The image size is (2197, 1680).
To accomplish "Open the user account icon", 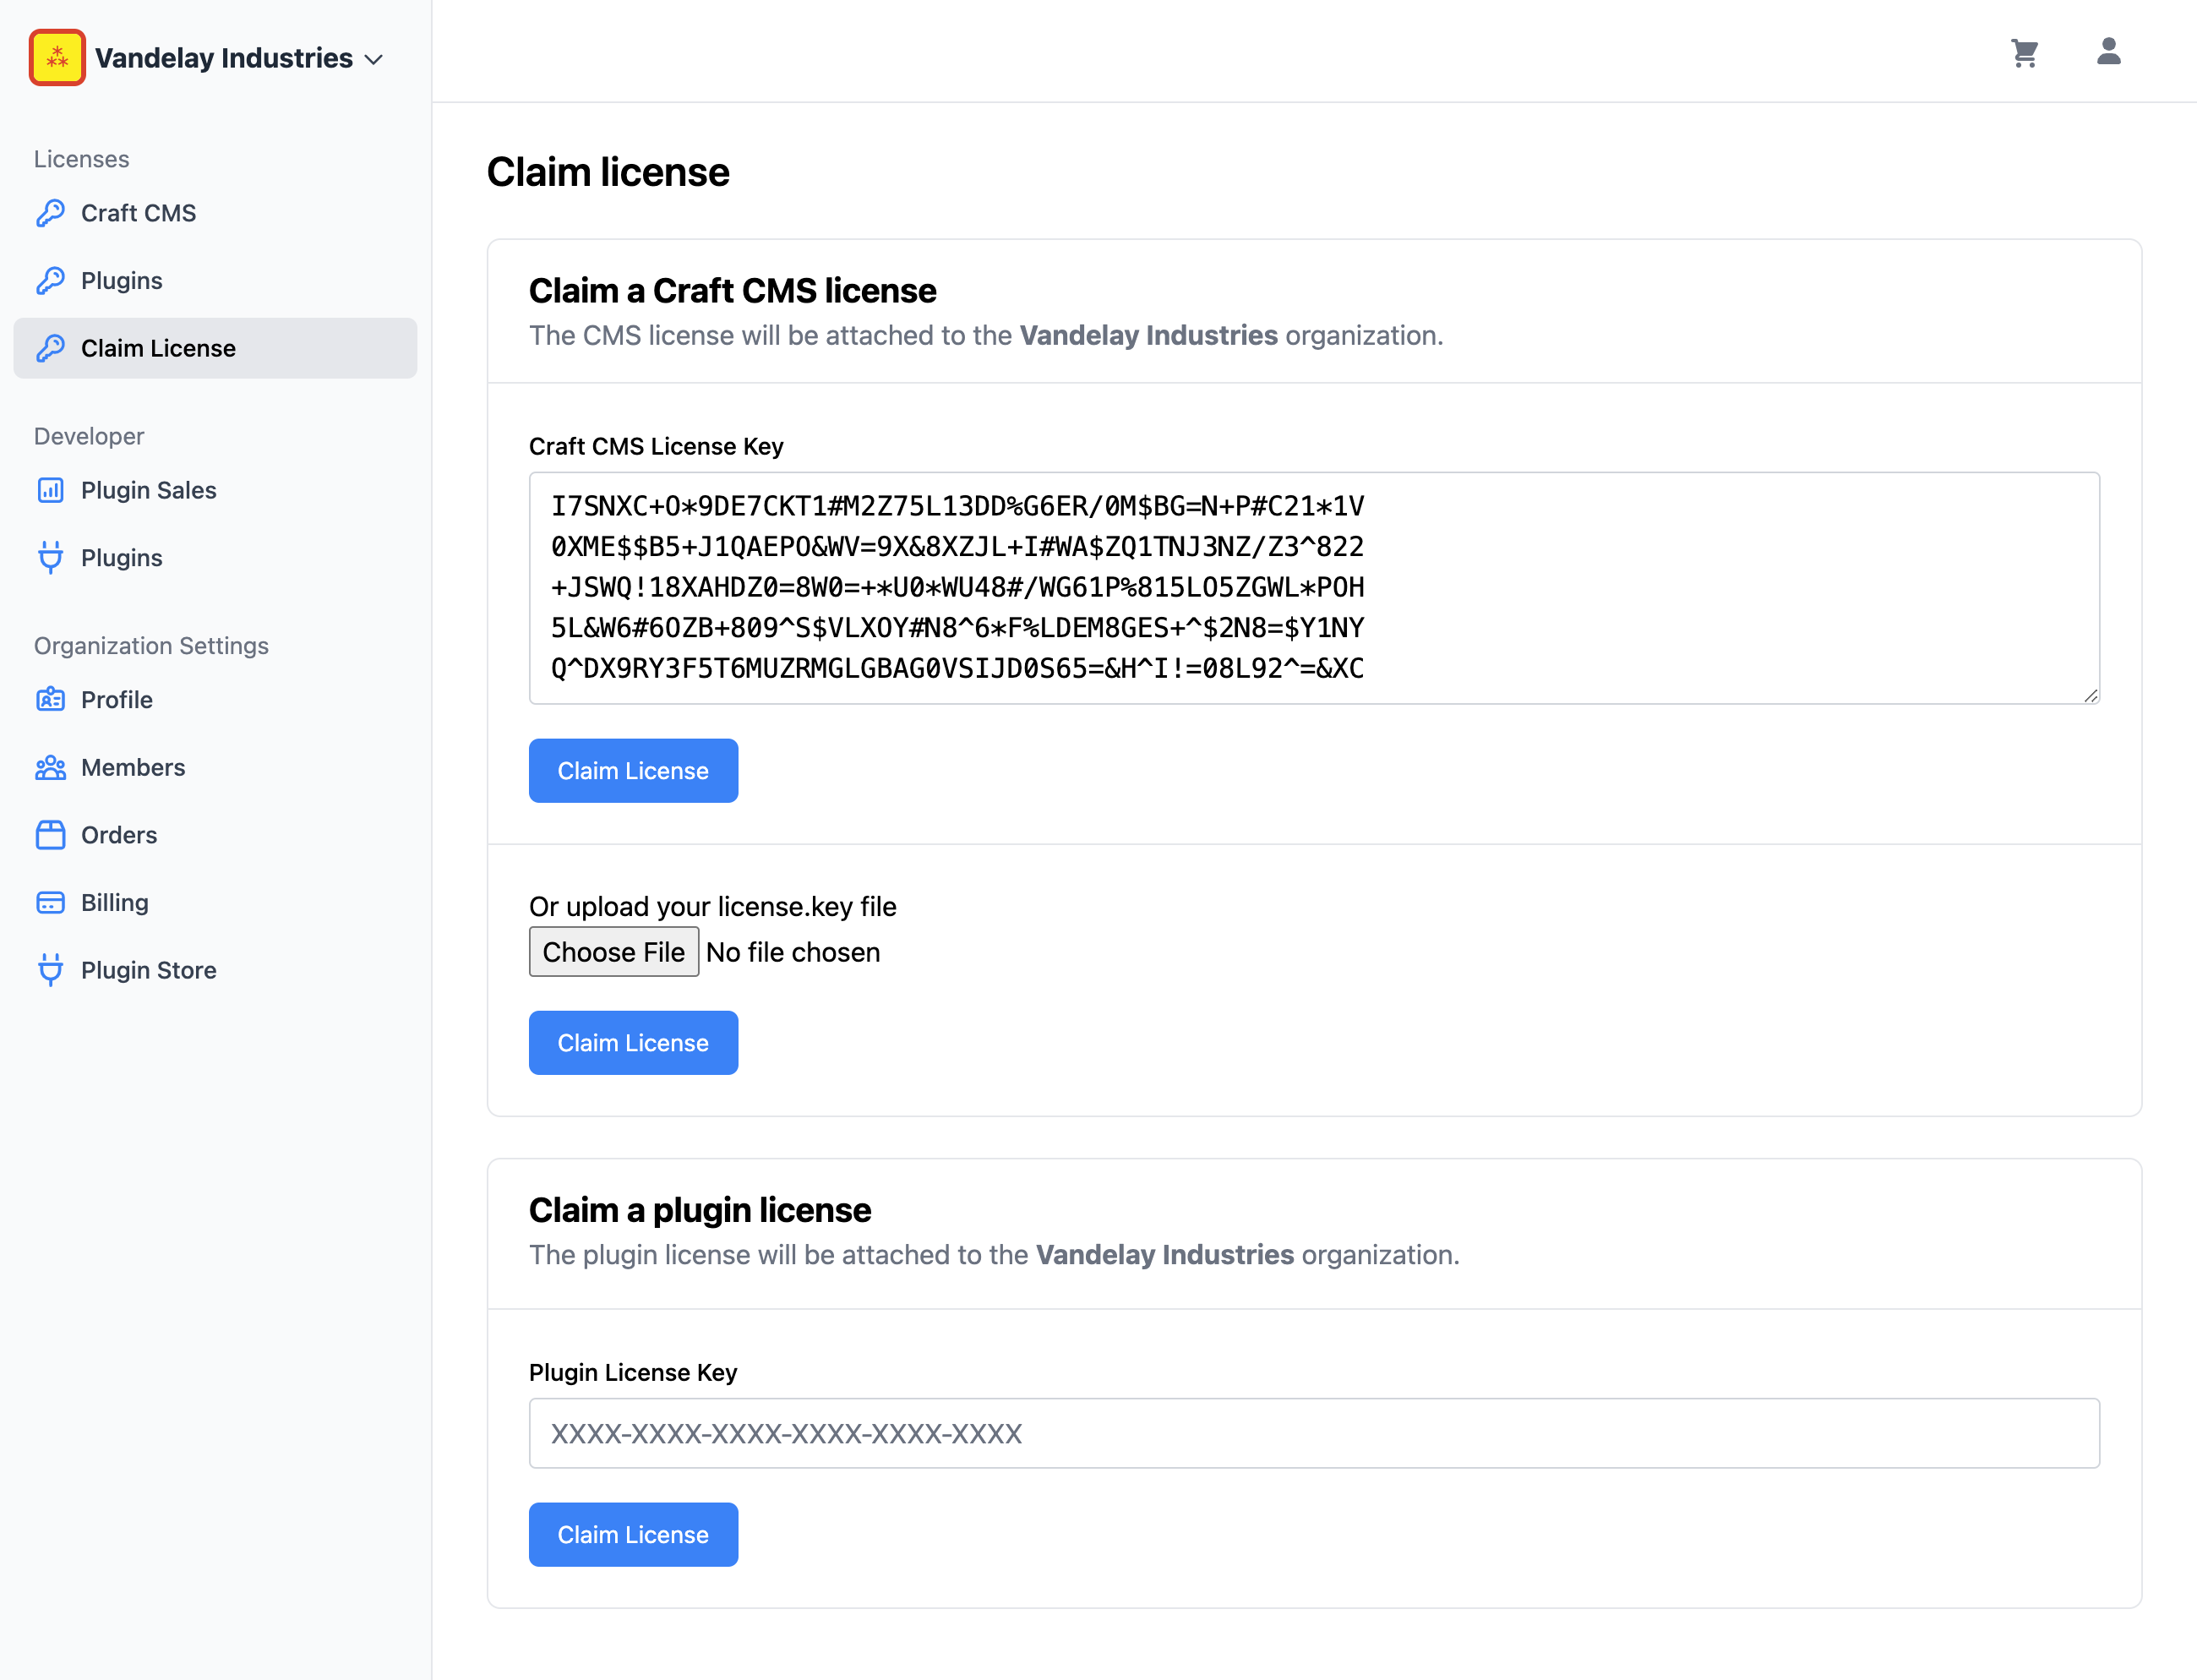I will [2108, 51].
